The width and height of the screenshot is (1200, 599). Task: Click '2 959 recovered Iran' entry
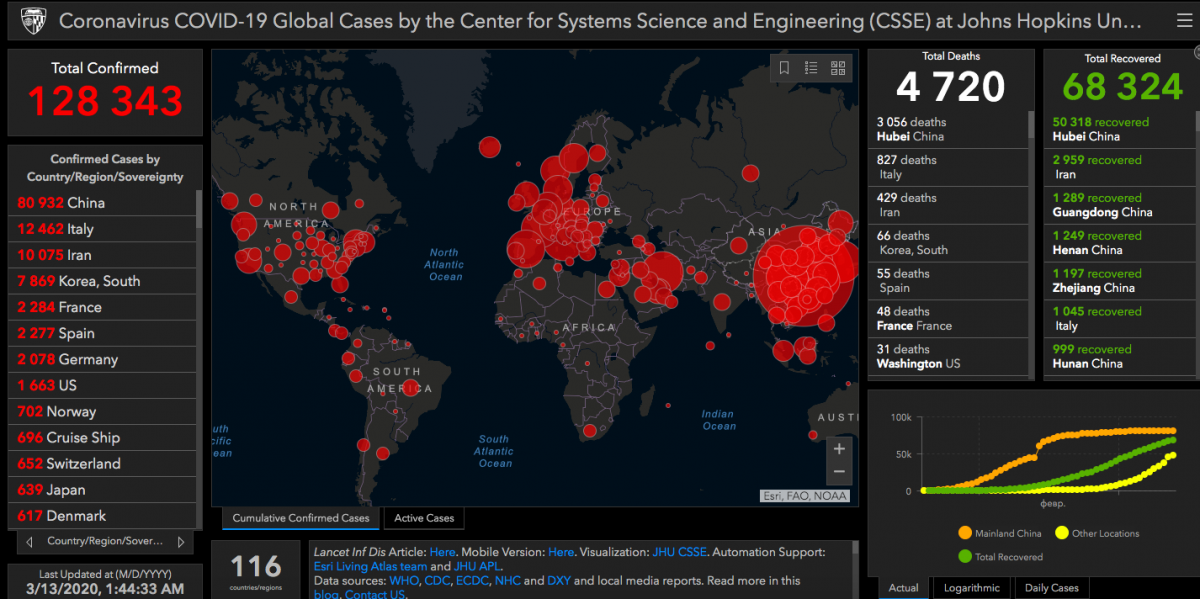1120,167
